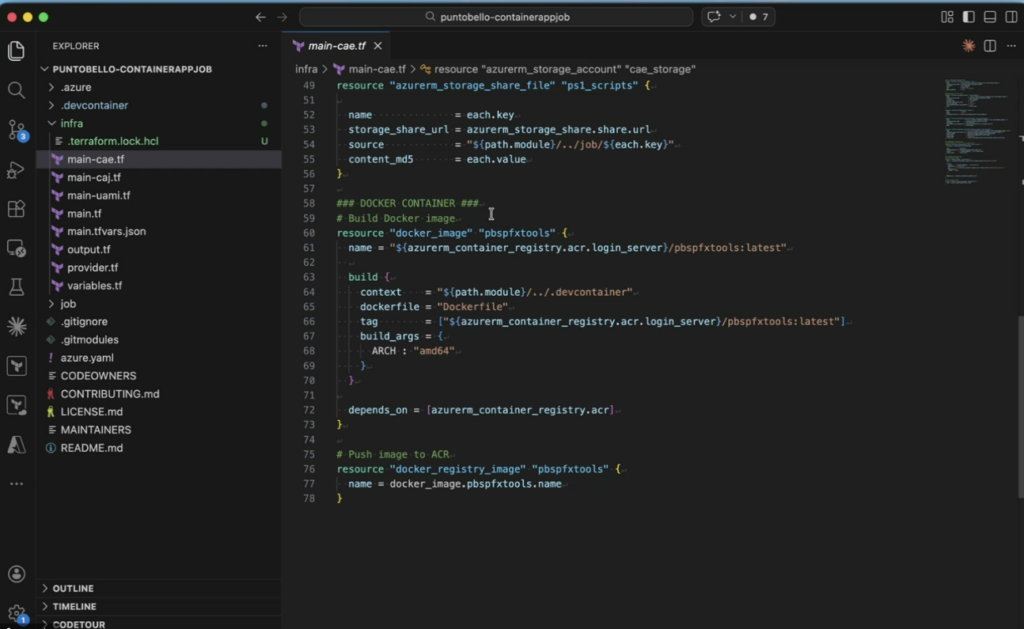Toggle the primary side bar layout button
Viewport: 1024px width, 629px height.
[x=968, y=17]
